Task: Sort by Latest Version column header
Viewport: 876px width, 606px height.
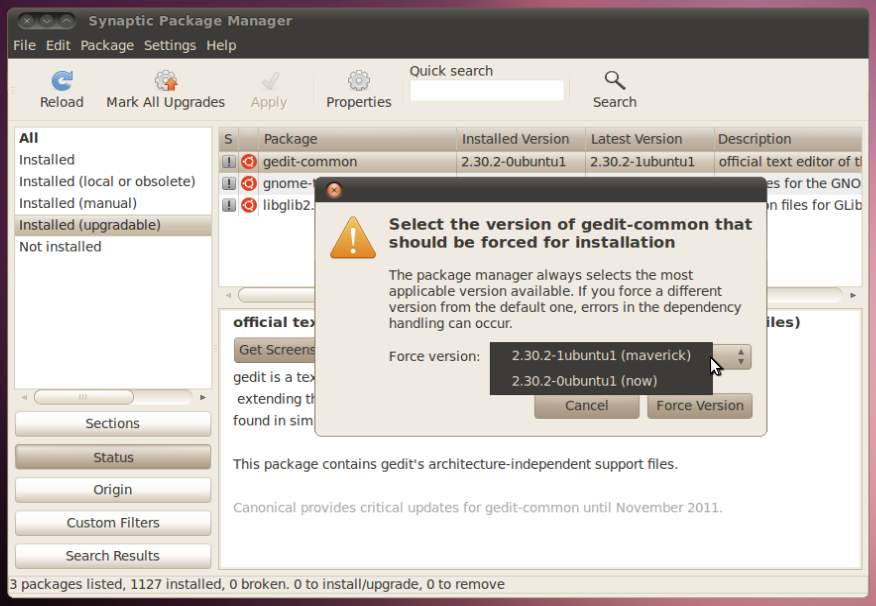Action: pos(650,139)
